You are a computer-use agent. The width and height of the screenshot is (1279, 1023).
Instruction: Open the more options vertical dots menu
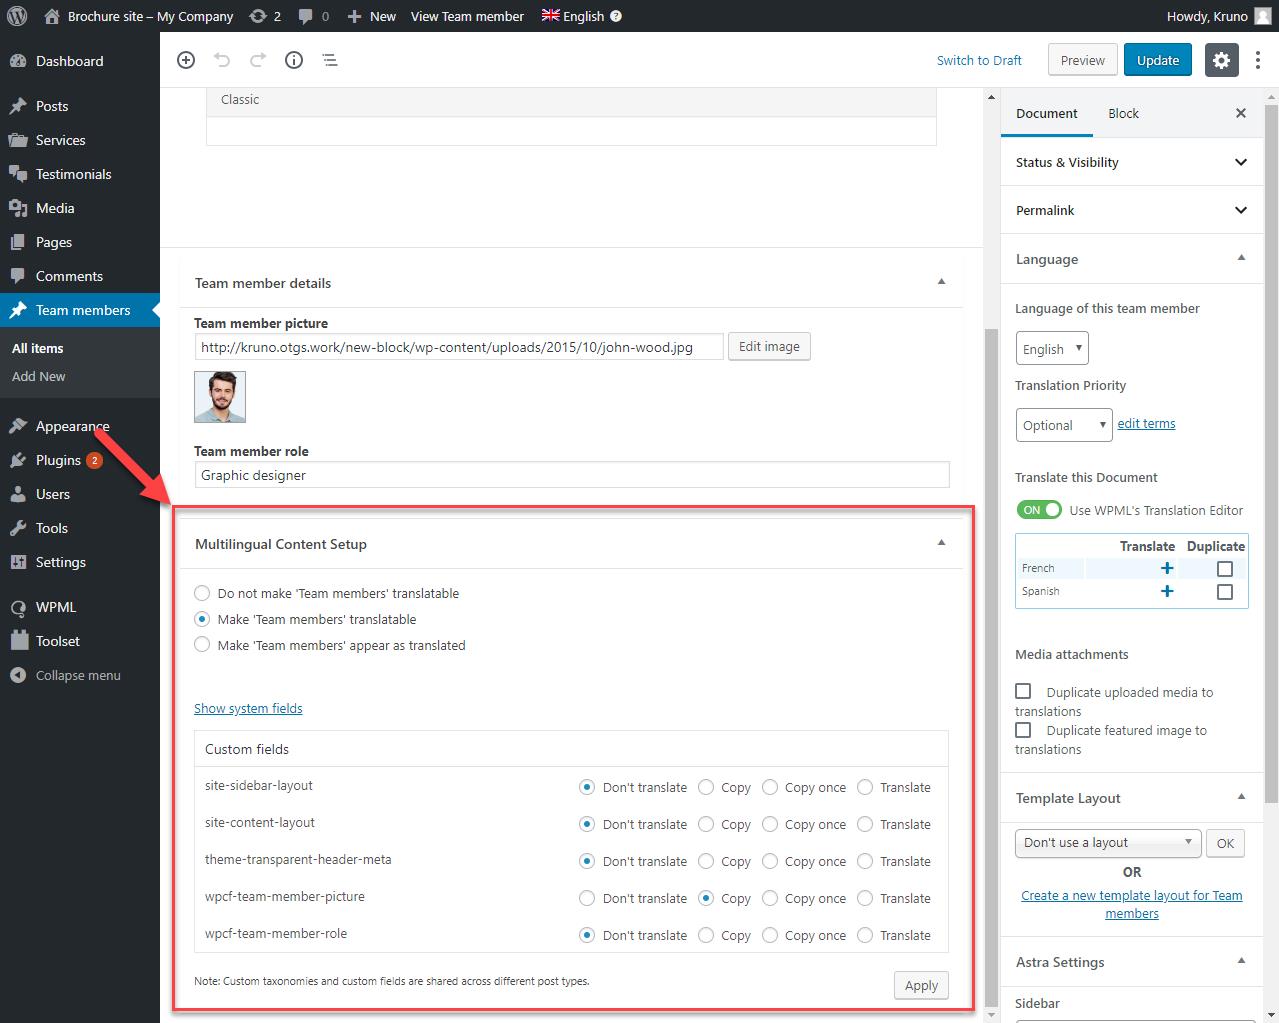(1258, 60)
